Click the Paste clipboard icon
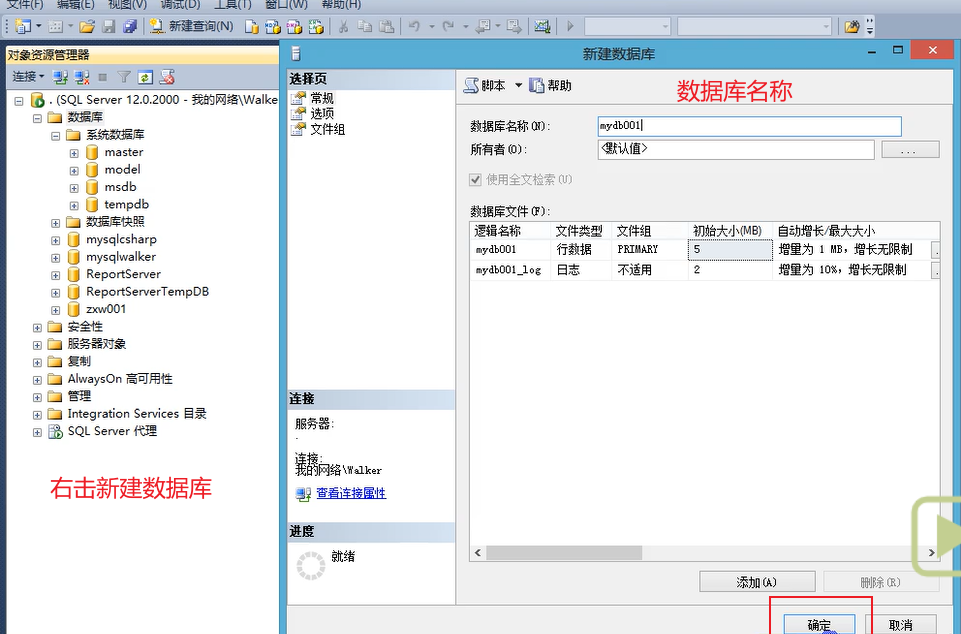Image resolution: width=961 pixels, height=634 pixels. pyautogui.click(x=386, y=26)
